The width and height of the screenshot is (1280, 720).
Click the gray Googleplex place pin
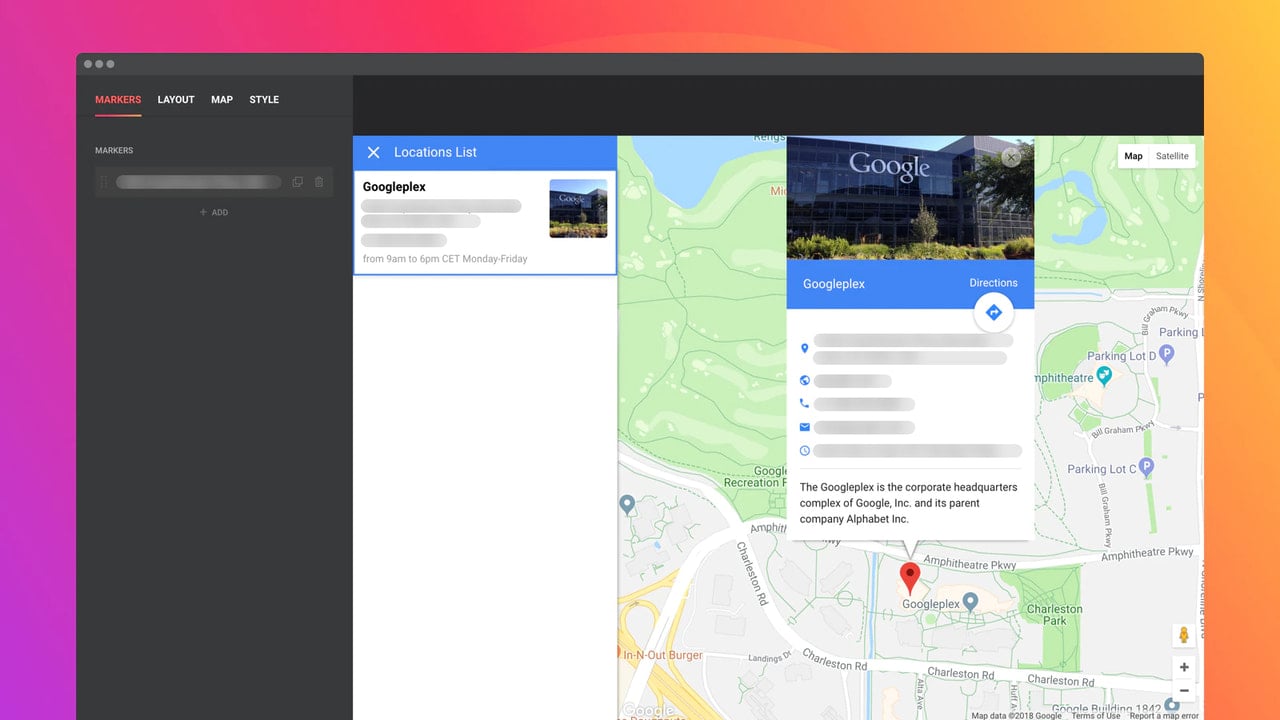[969, 601]
